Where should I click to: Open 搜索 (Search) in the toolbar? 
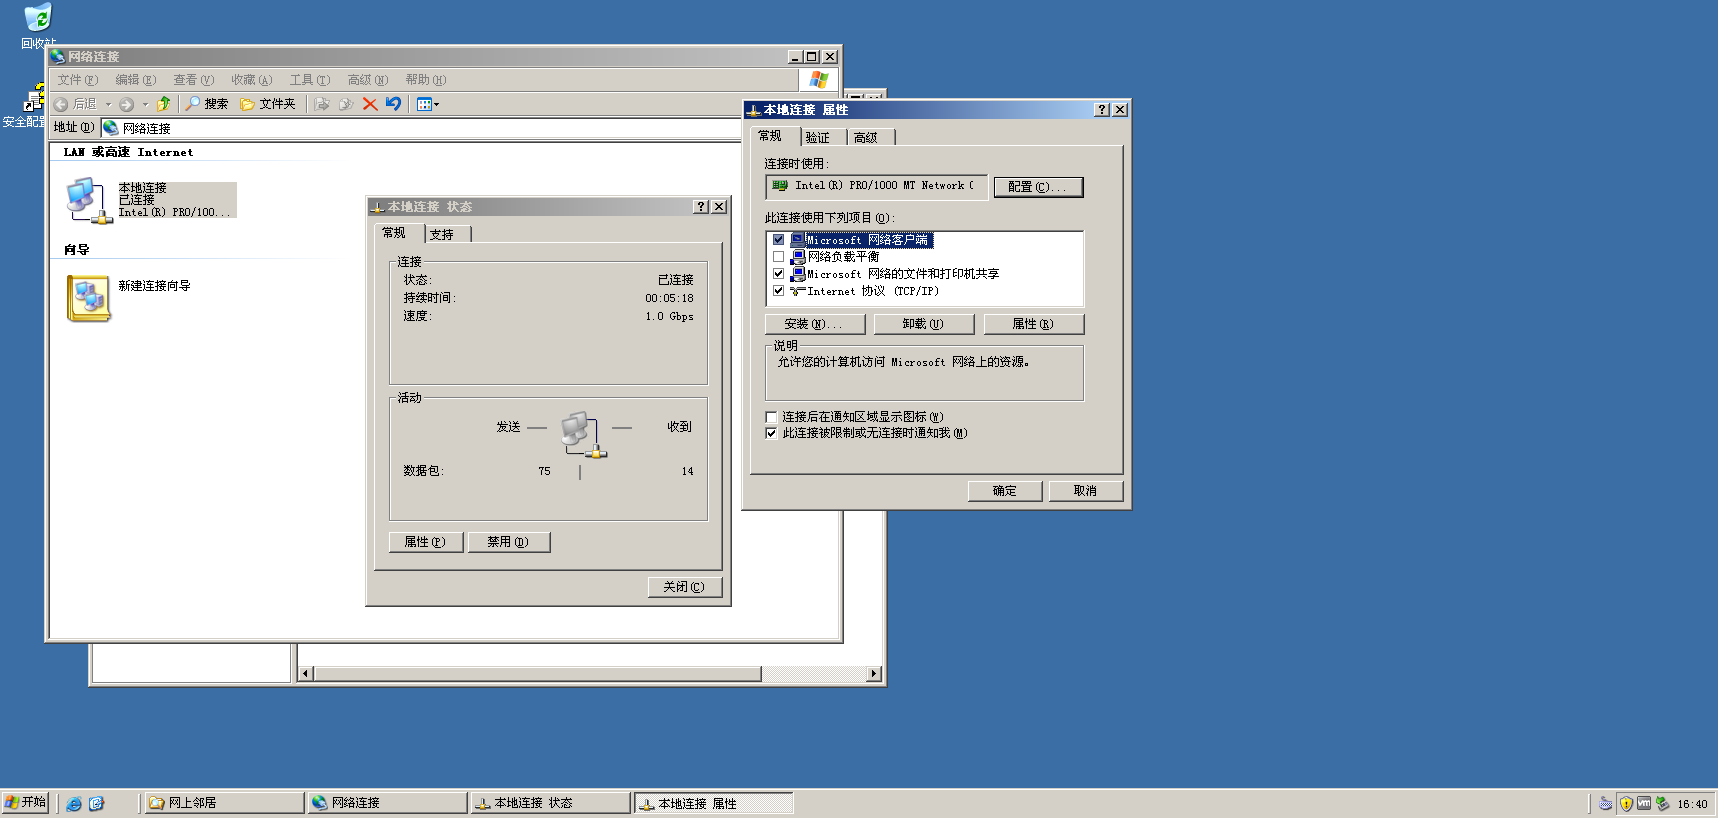coord(207,104)
